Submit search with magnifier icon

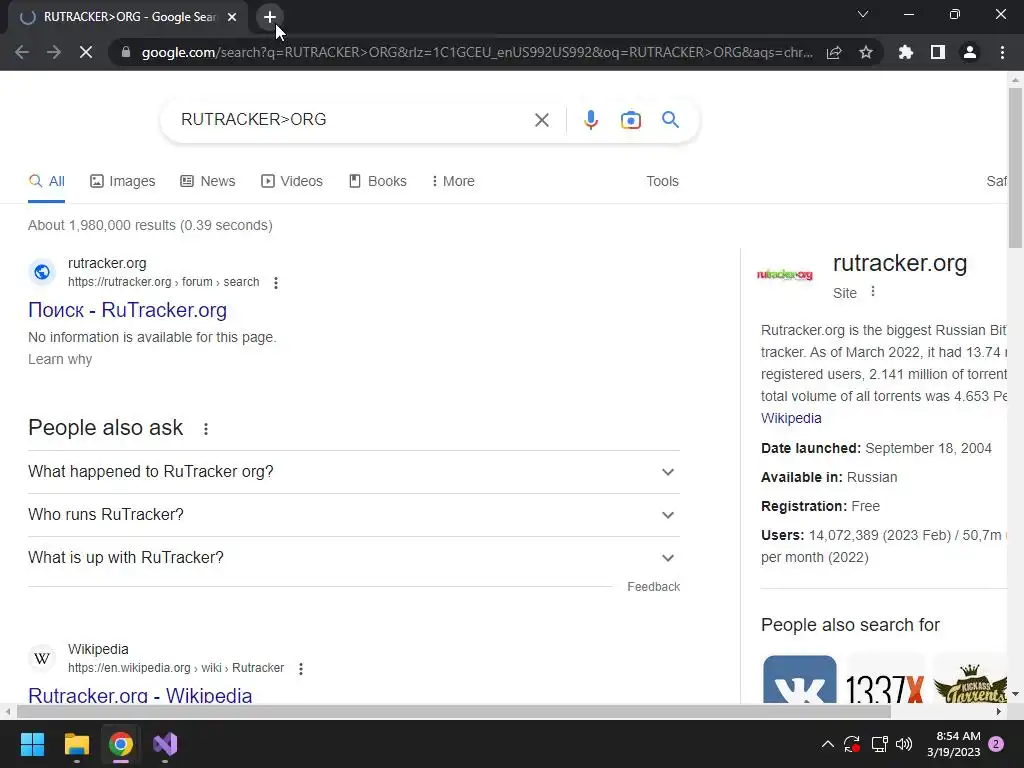click(671, 120)
